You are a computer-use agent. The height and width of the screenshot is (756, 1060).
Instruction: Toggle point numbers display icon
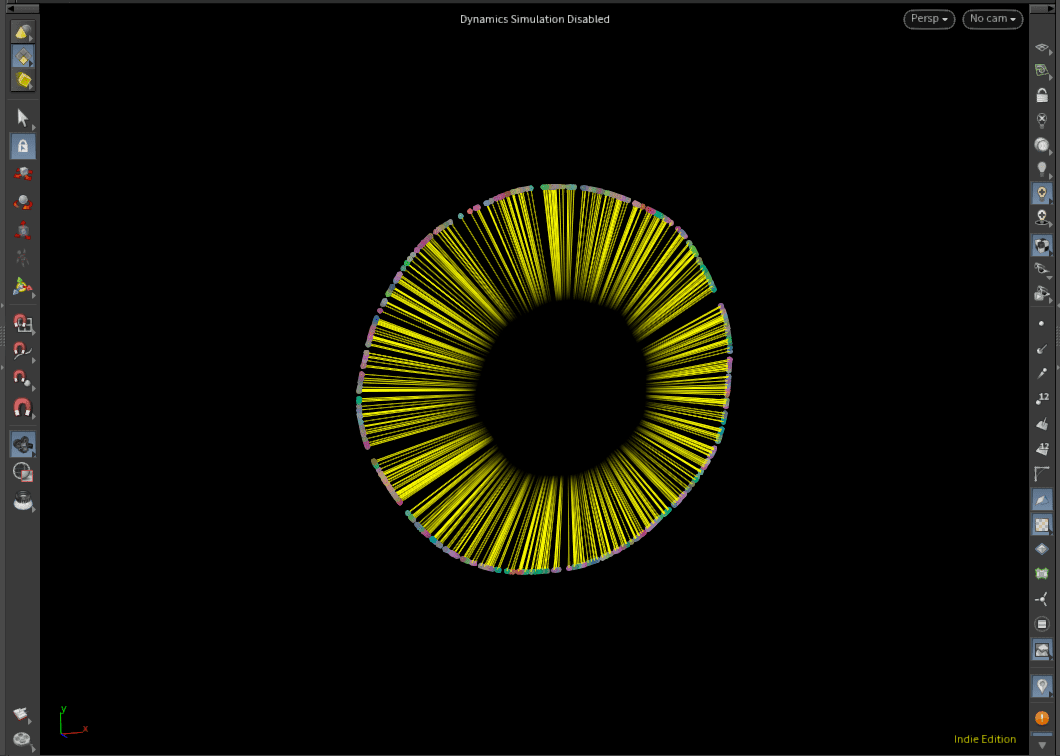[x=1042, y=398]
